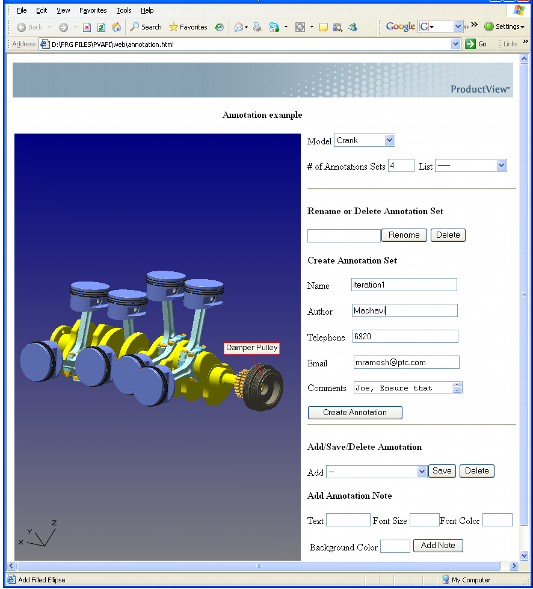This screenshot has height=589, width=533.
Task: Click the Damper Pulley annotation label
Action: (252, 348)
